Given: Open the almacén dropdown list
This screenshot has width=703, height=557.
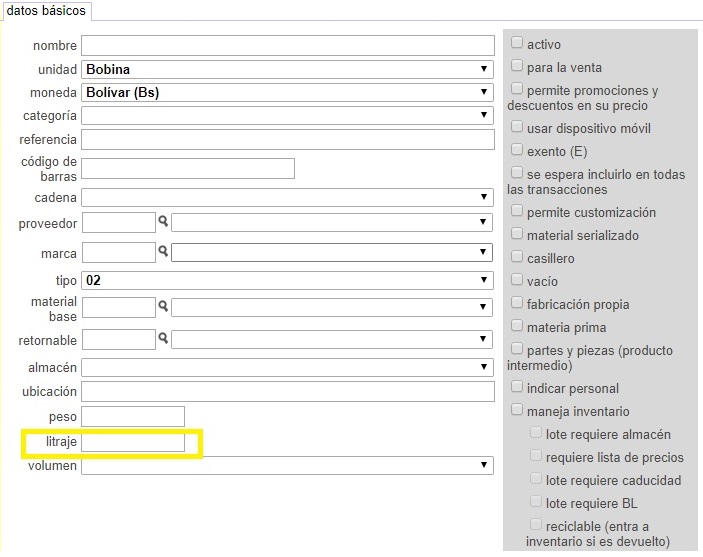Looking at the screenshot, I should click(x=287, y=367).
